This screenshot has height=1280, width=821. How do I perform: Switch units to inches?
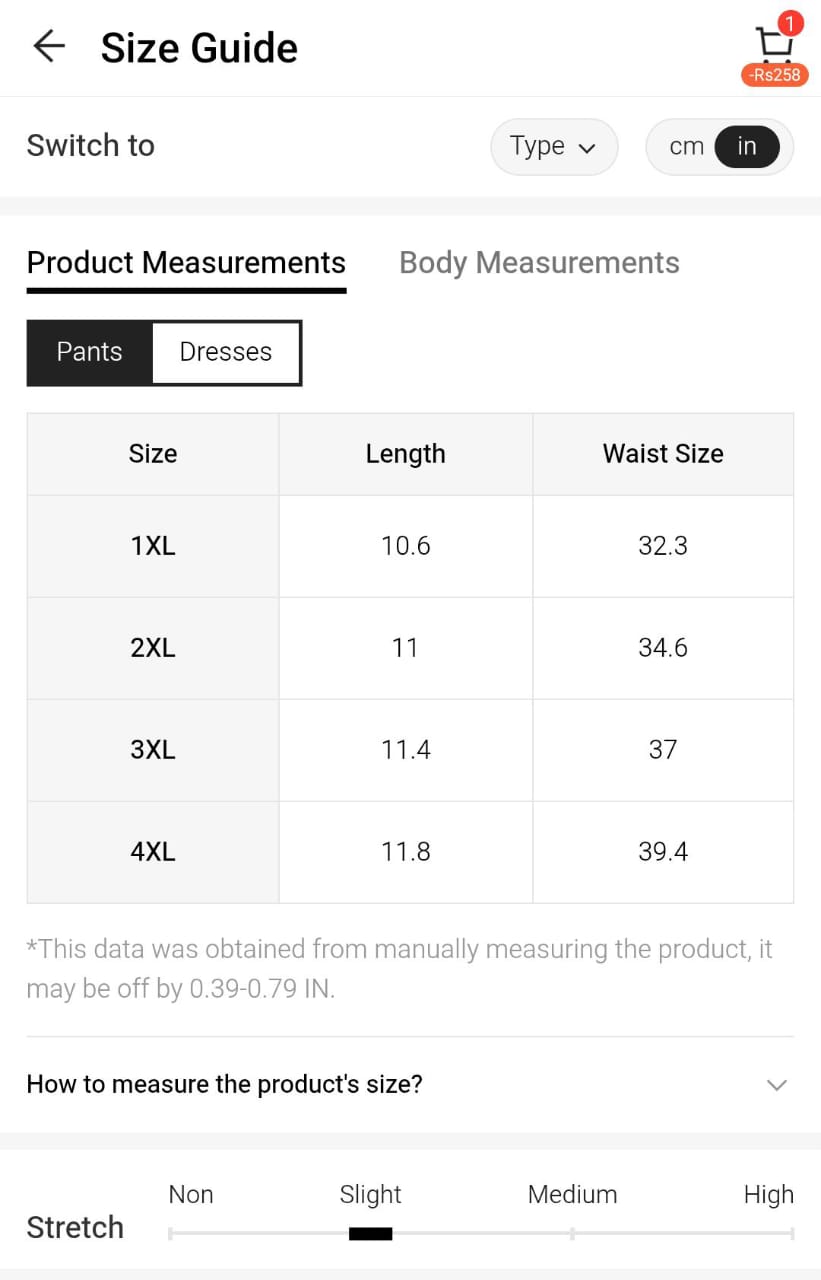[747, 147]
